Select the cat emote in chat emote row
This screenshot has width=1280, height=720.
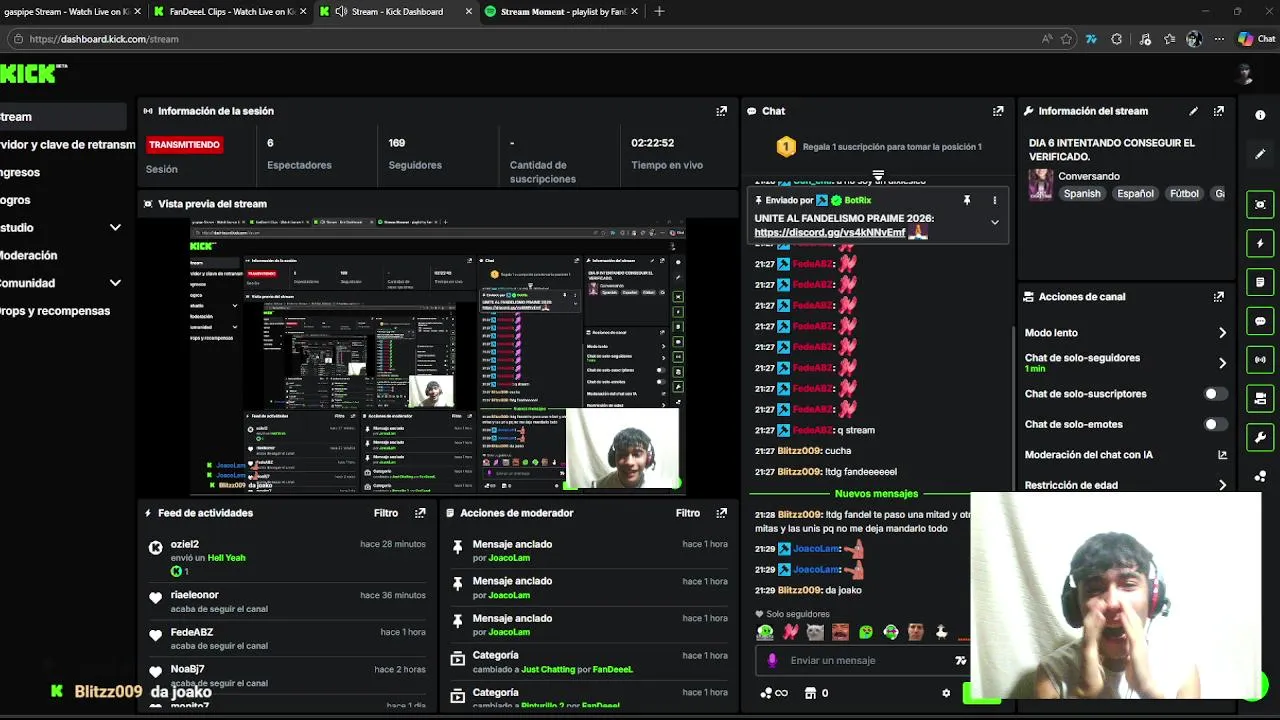(x=815, y=632)
